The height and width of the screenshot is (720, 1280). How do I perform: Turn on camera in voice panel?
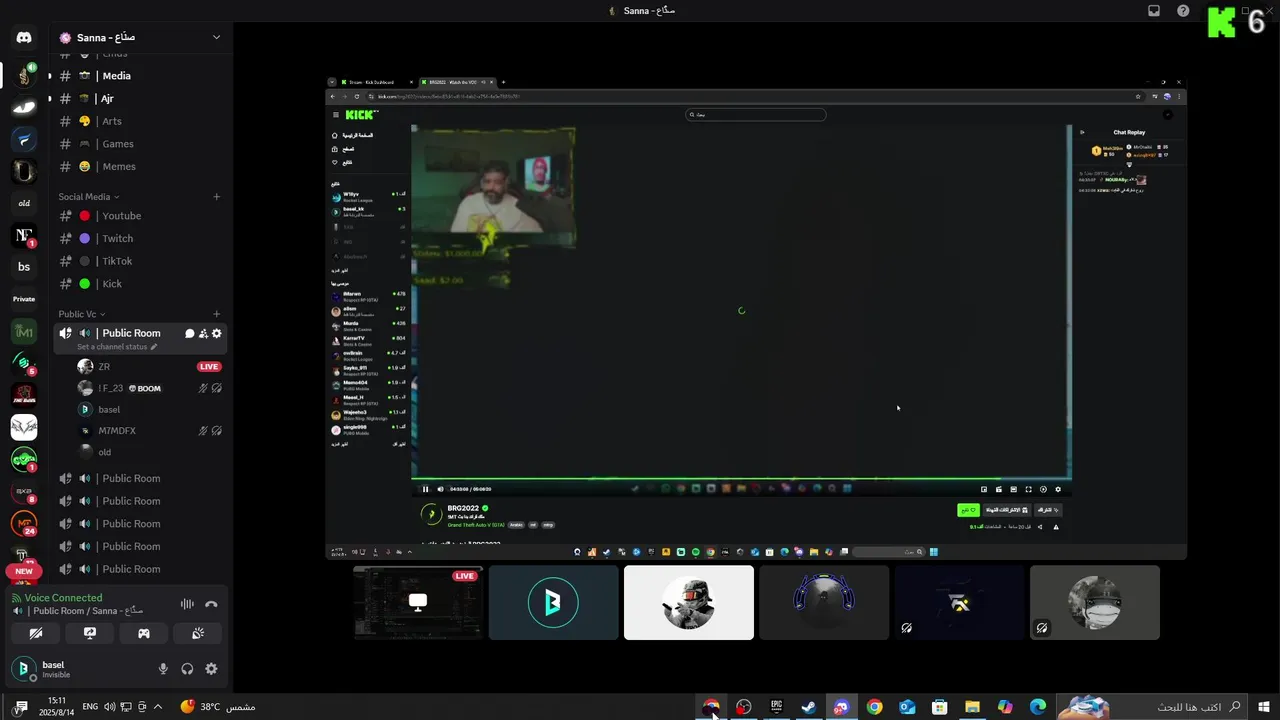pos(35,633)
